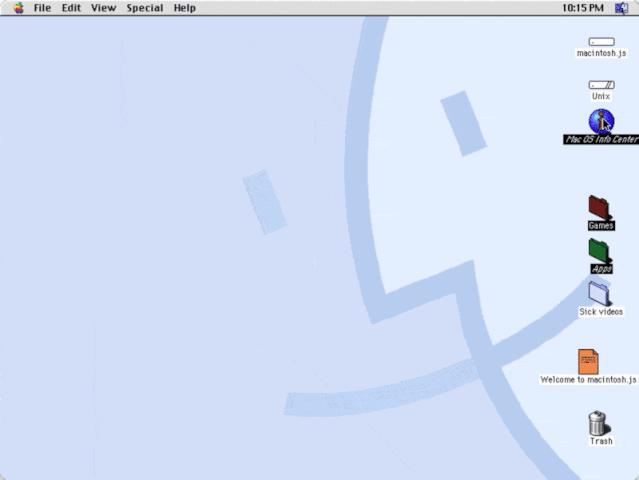Open the File menu

[42, 8]
